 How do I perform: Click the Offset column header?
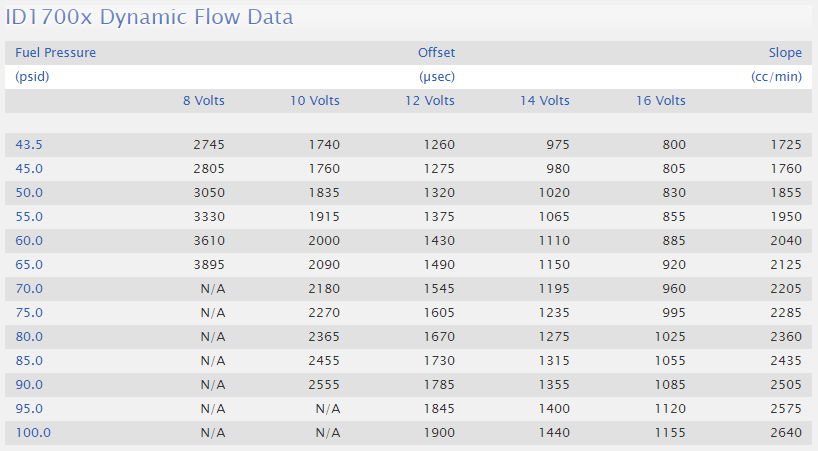[436, 53]
